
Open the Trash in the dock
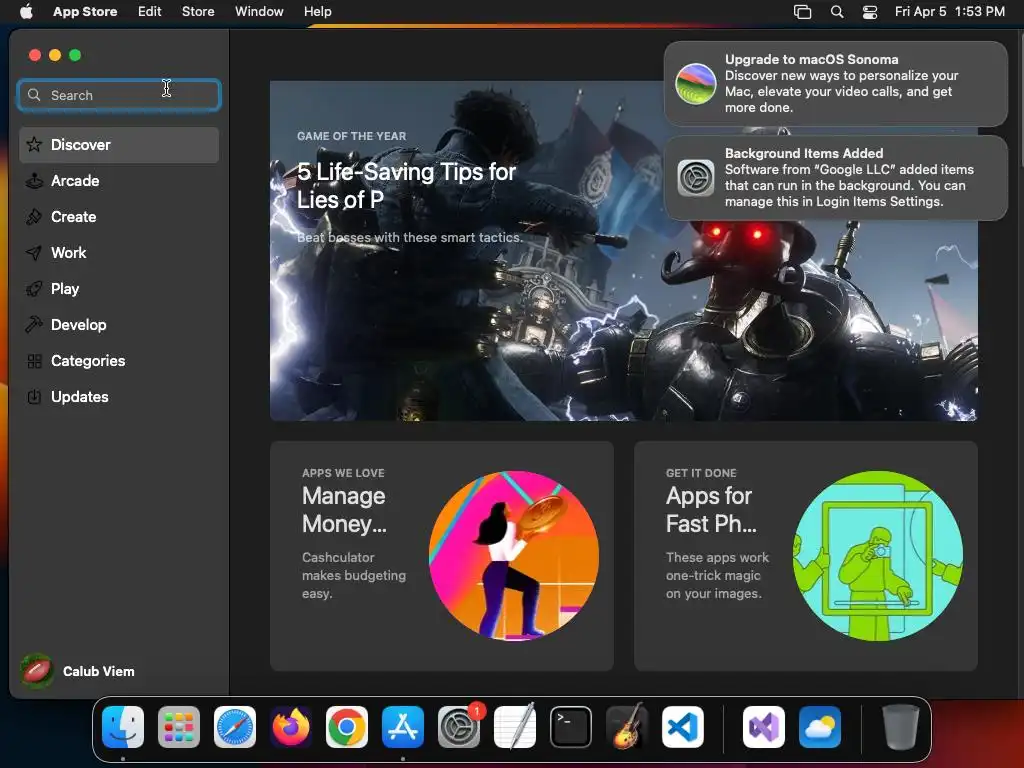pyautogui.click(x=901, y=727)
